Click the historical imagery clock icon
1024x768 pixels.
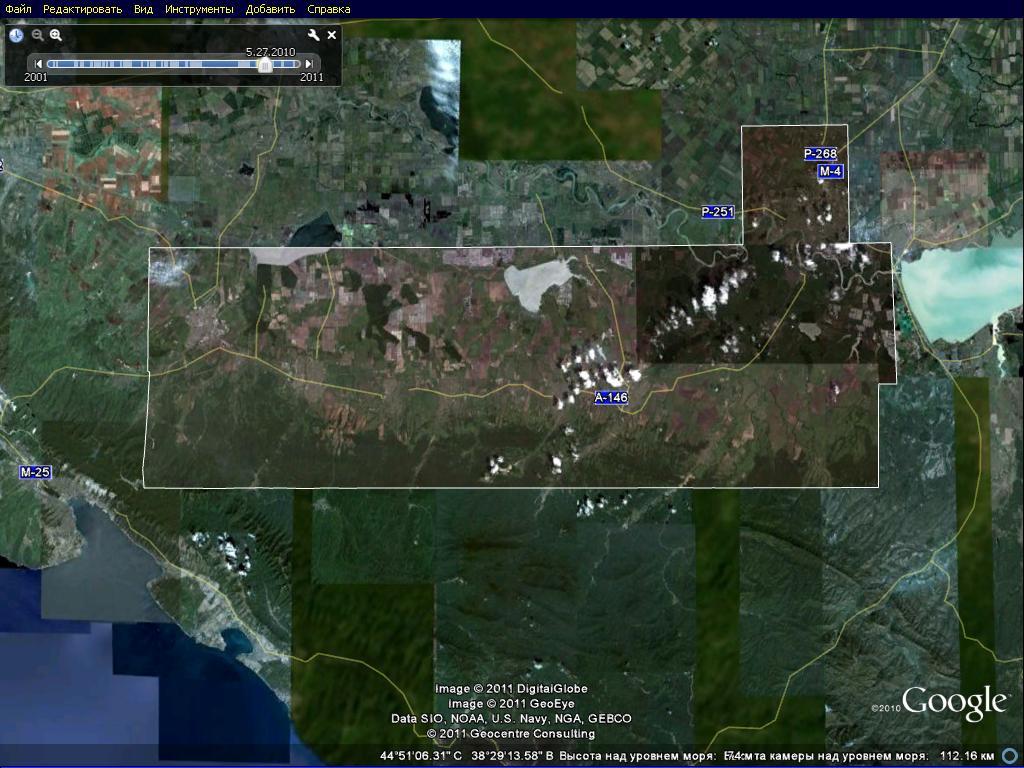coord(17,35)
